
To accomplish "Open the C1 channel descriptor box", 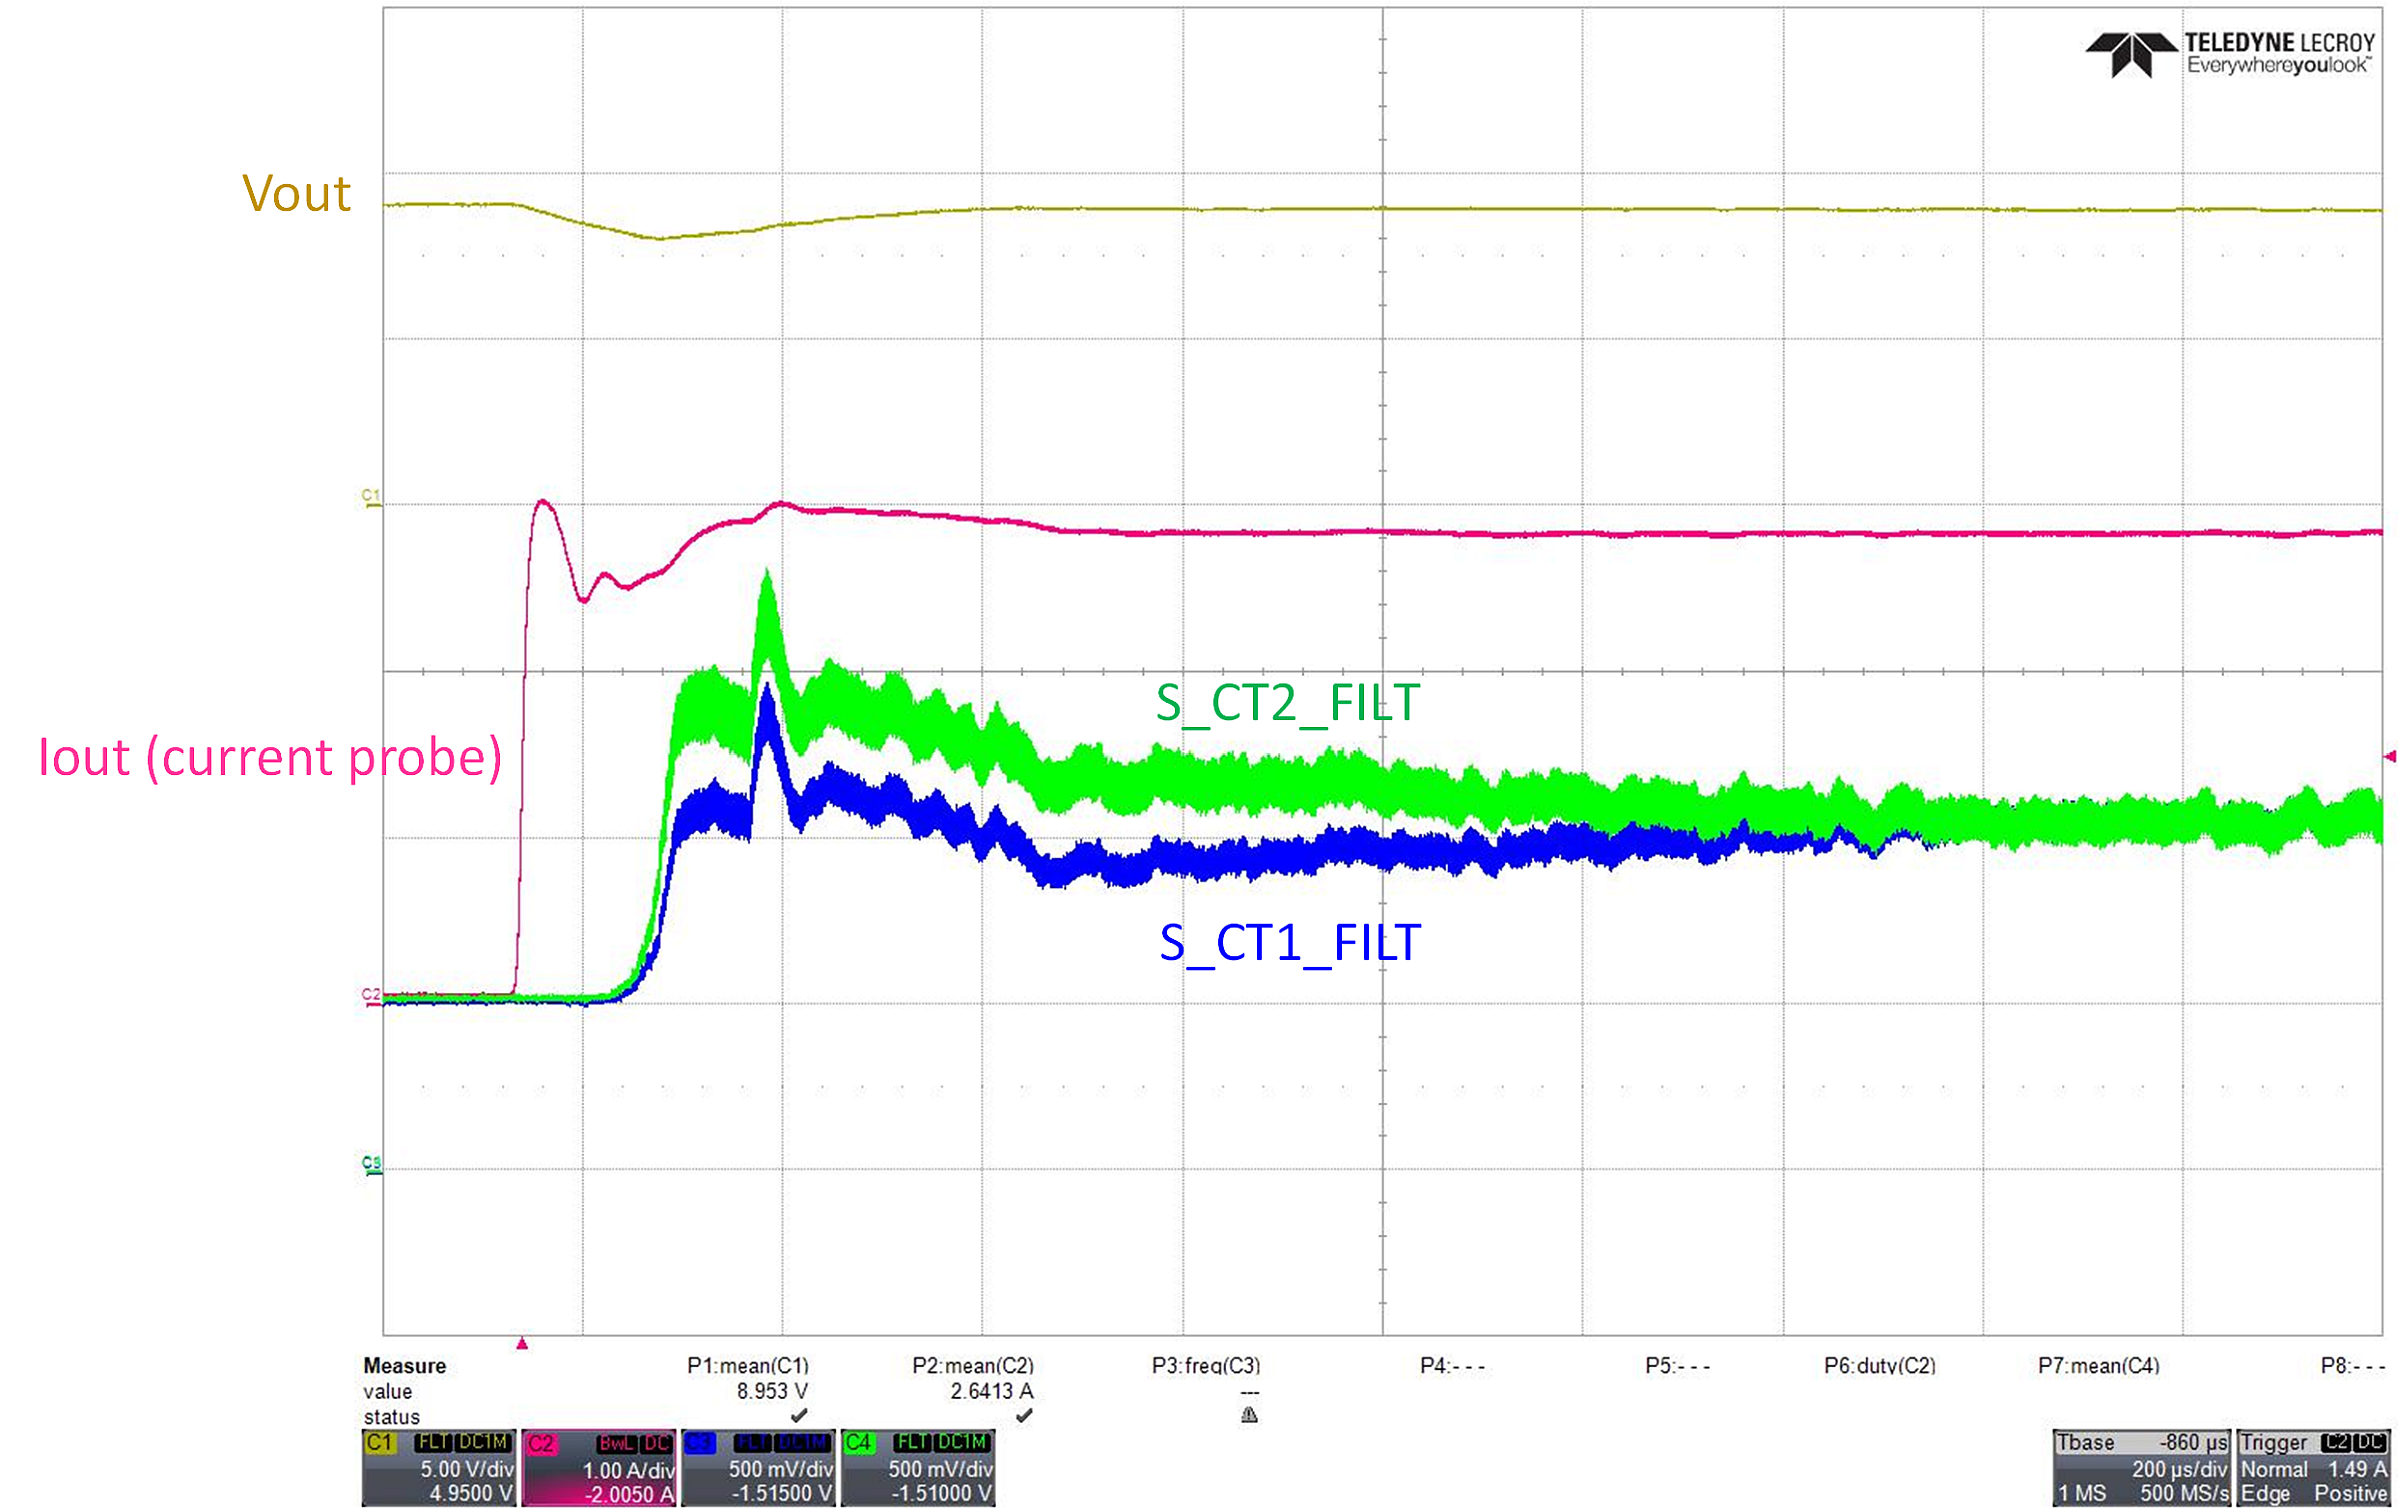I will click(439, 1468).
